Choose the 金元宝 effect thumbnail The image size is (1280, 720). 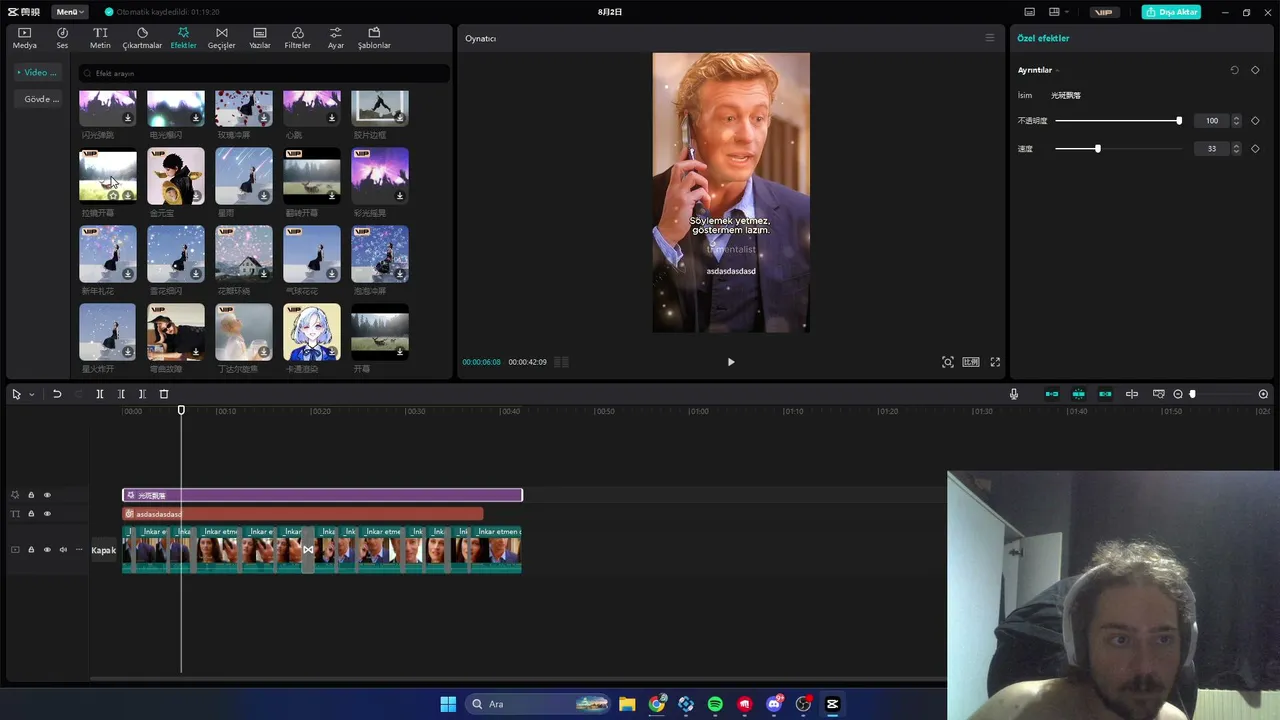[176, 175]
